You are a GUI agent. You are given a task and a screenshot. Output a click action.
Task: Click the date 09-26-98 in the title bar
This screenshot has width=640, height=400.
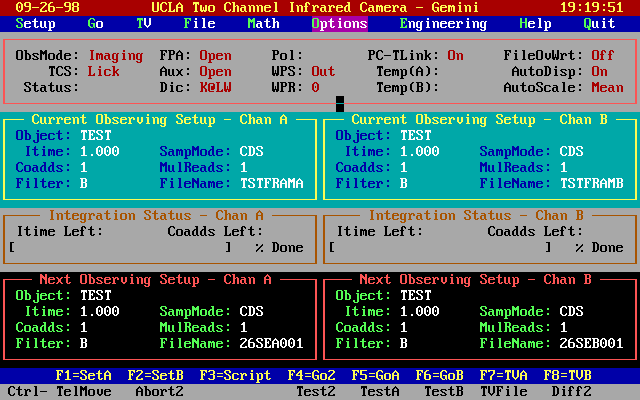tap(47, 7)
